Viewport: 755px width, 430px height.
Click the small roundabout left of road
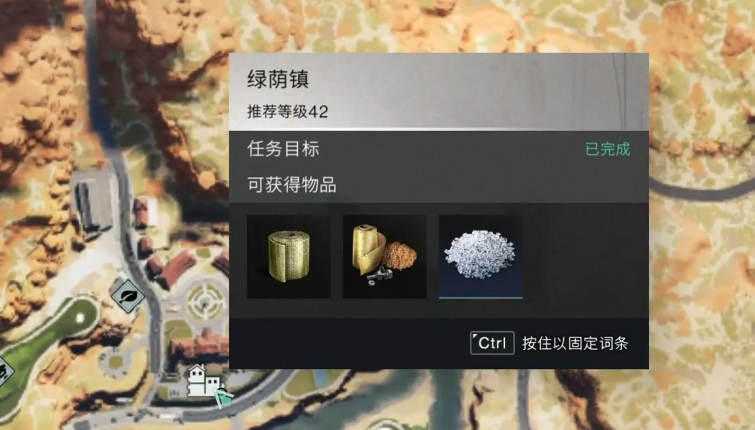115,361
